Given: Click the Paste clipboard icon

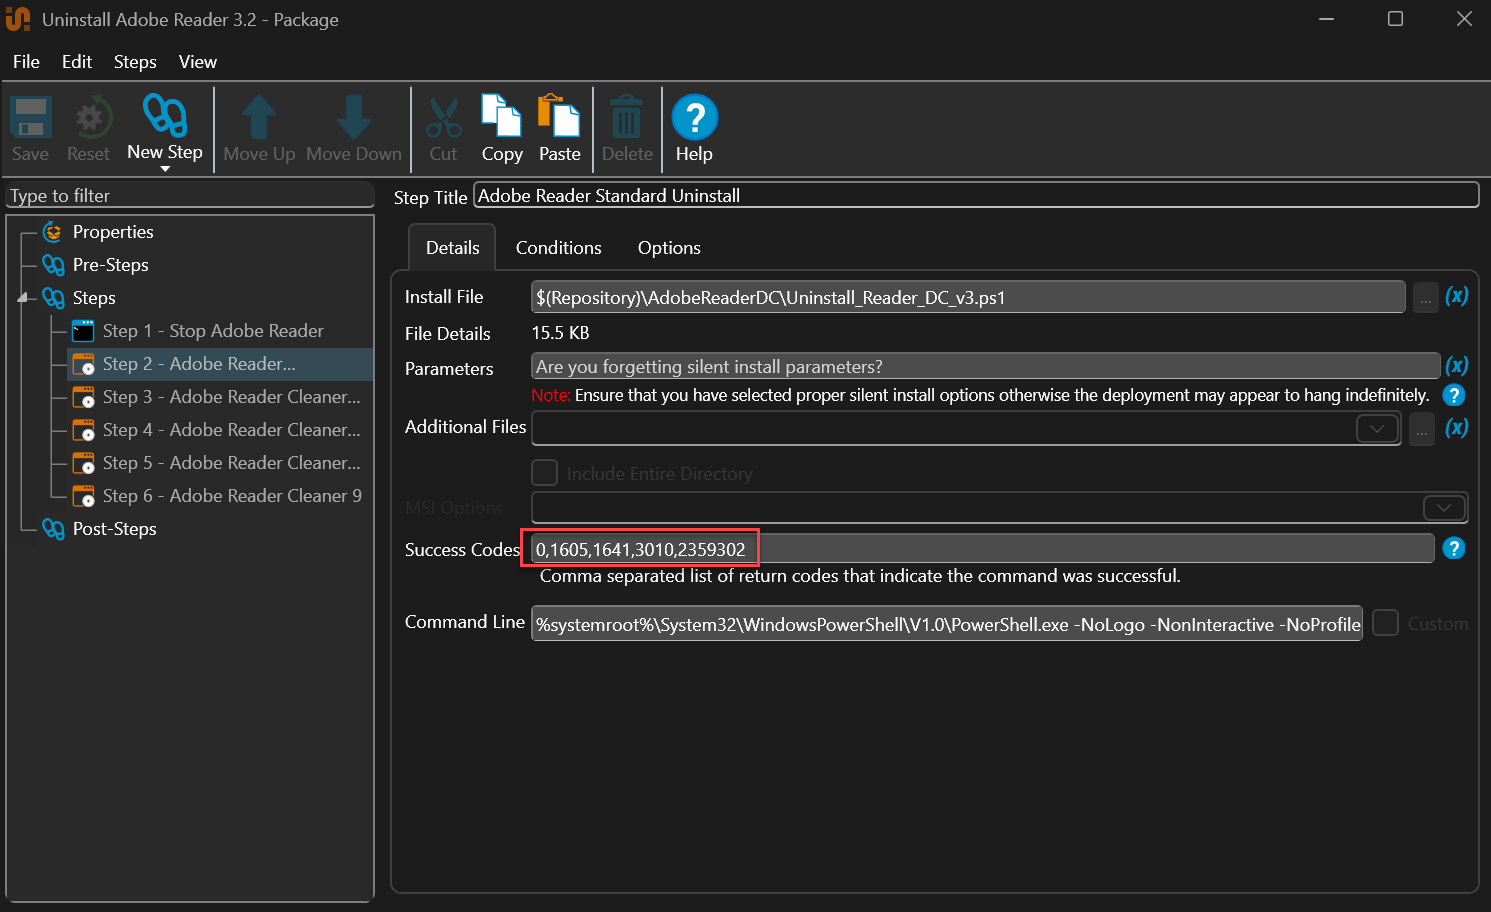Looking at the screenshot, I should (559, 116).
